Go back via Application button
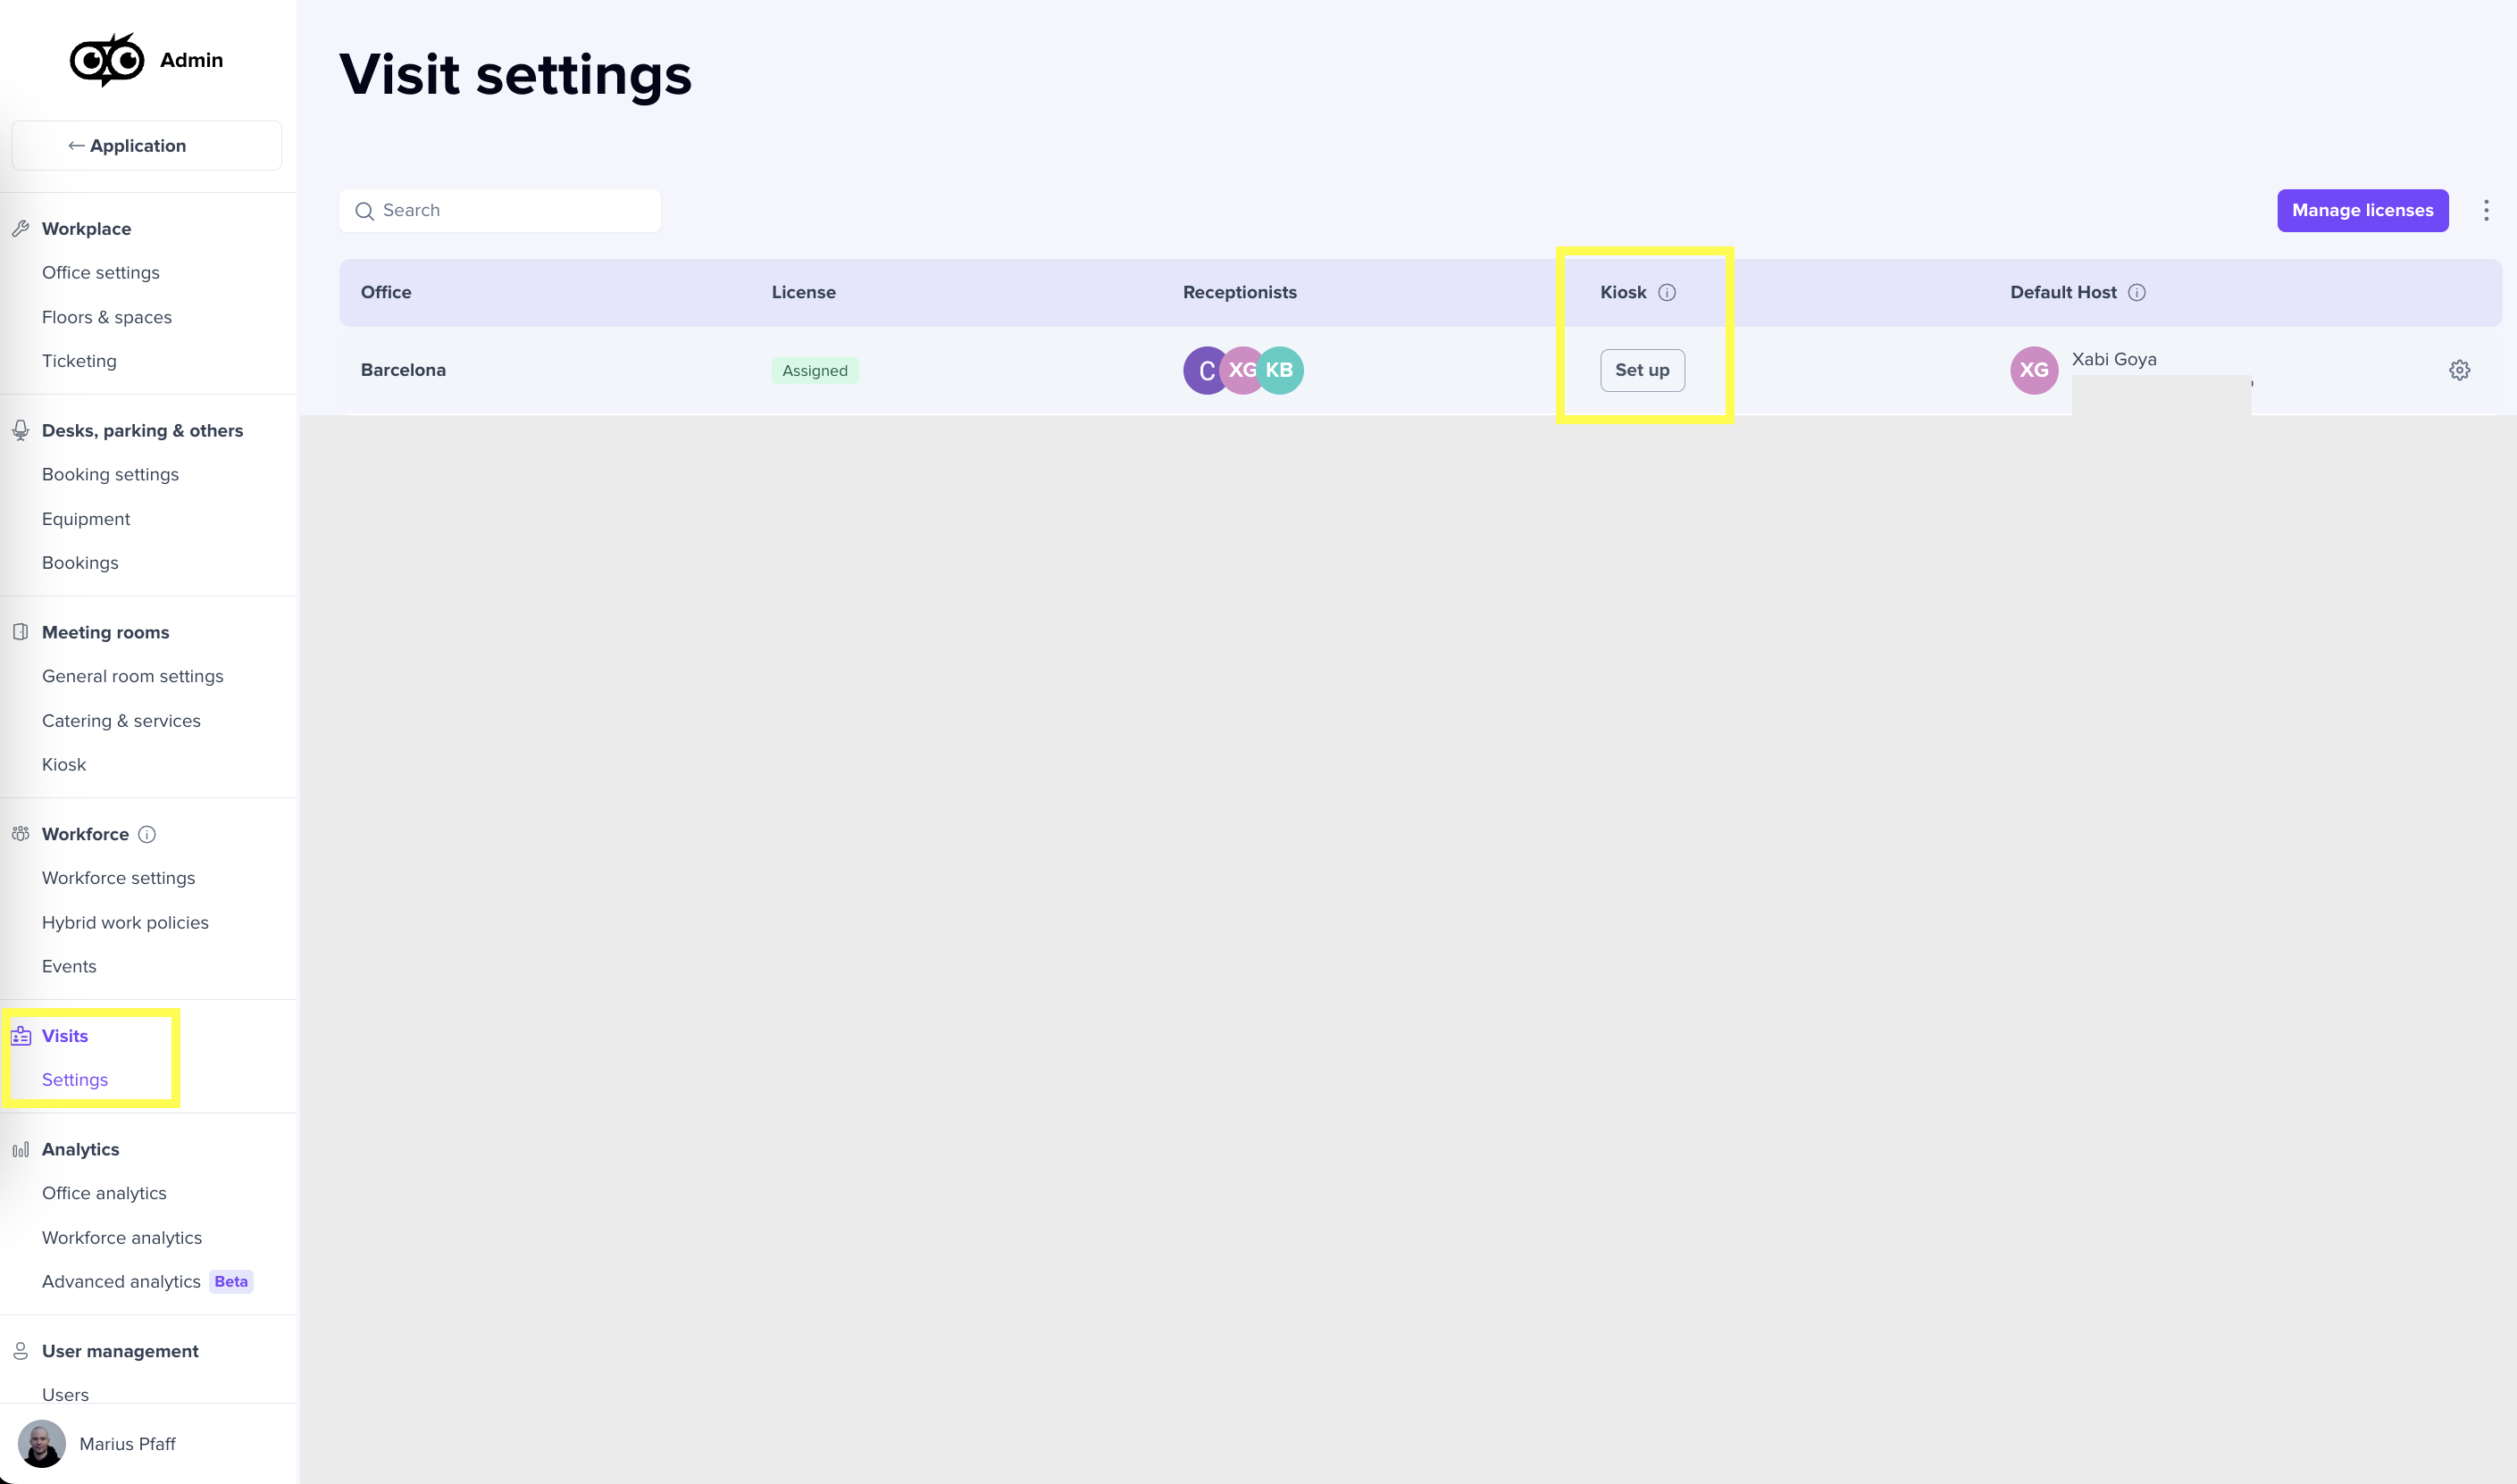Viewport: 2517px width, 1484px height. [146, 146]
